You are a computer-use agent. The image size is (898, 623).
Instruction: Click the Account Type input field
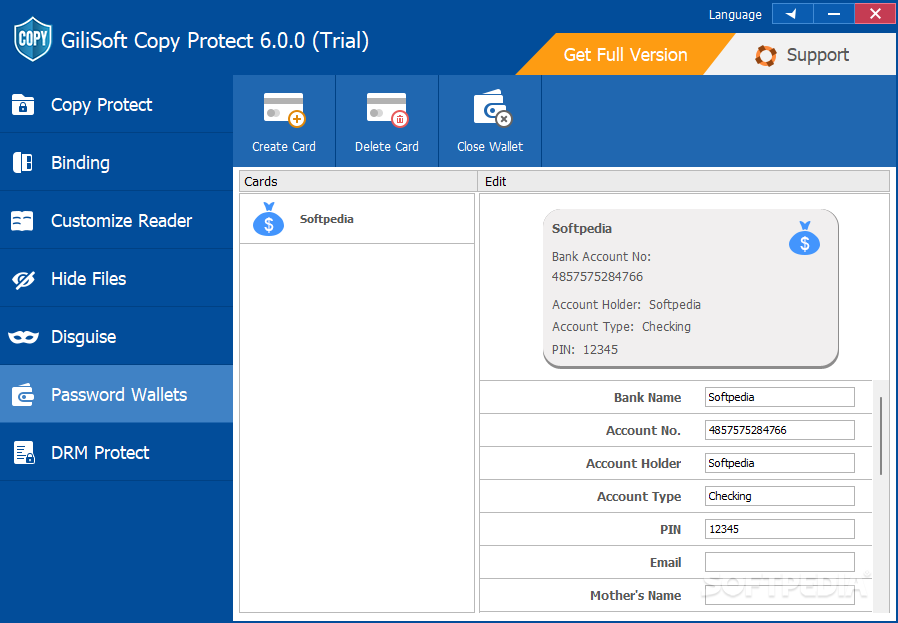pyautogui.click(x=779, y=496)
